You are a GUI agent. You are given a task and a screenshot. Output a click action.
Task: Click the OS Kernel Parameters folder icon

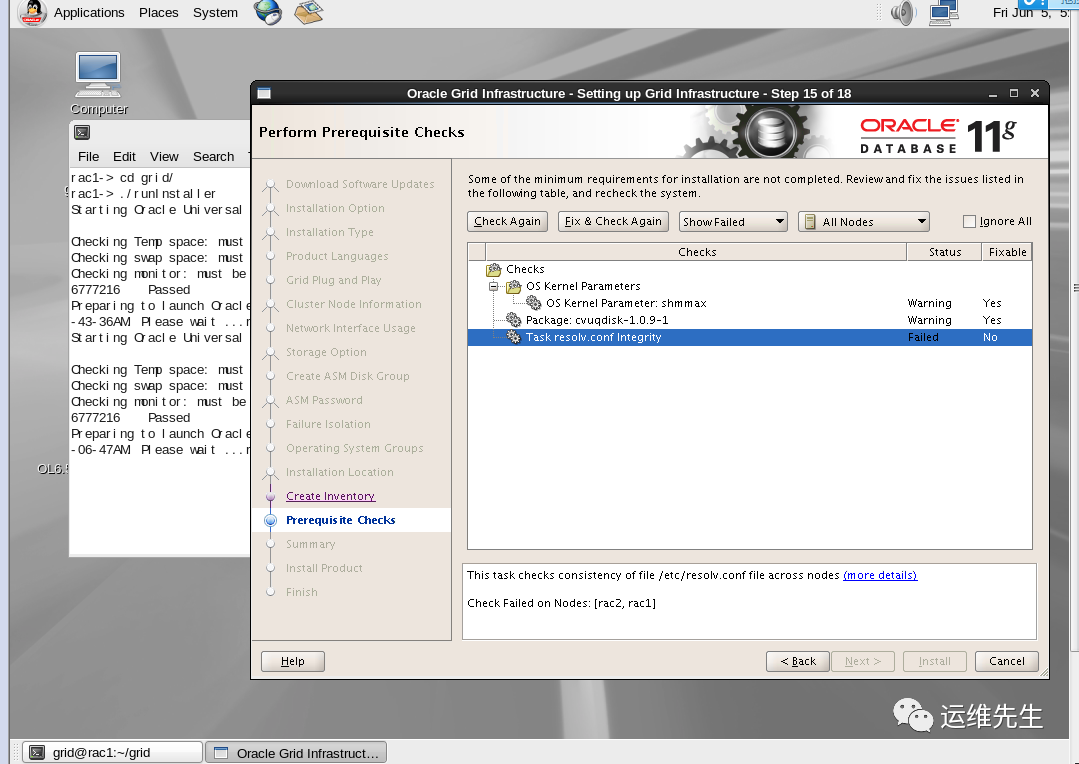514,286
